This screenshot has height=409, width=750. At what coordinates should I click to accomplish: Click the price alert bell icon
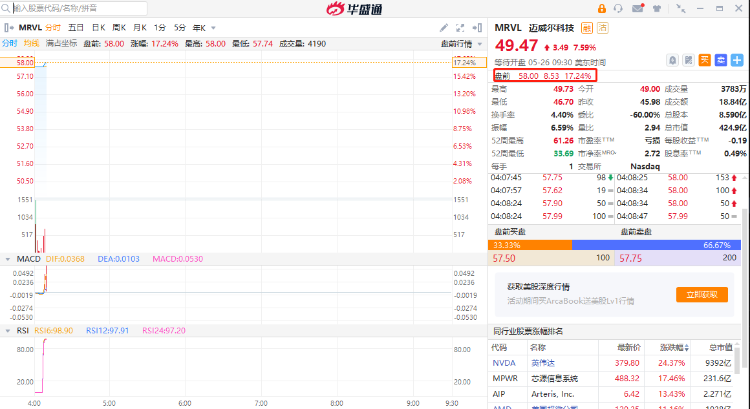pyautogui.click(x=674, y=60)
